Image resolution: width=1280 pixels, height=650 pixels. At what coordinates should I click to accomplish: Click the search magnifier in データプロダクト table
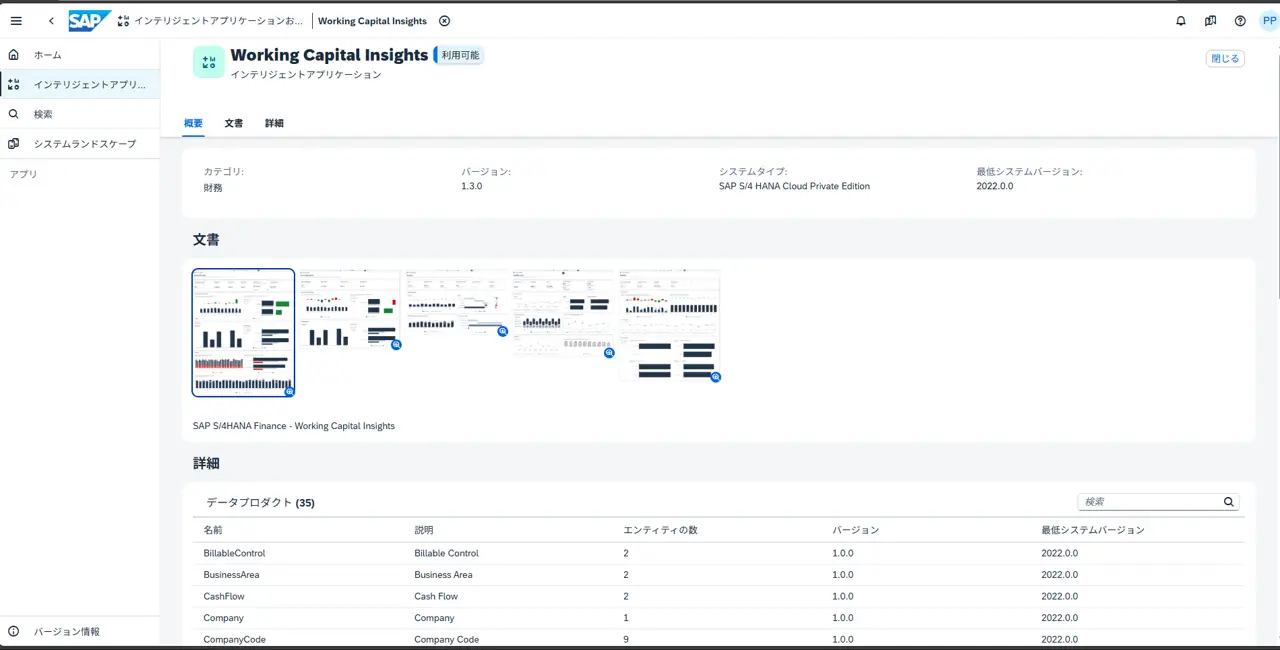(x=1229, y=502)
